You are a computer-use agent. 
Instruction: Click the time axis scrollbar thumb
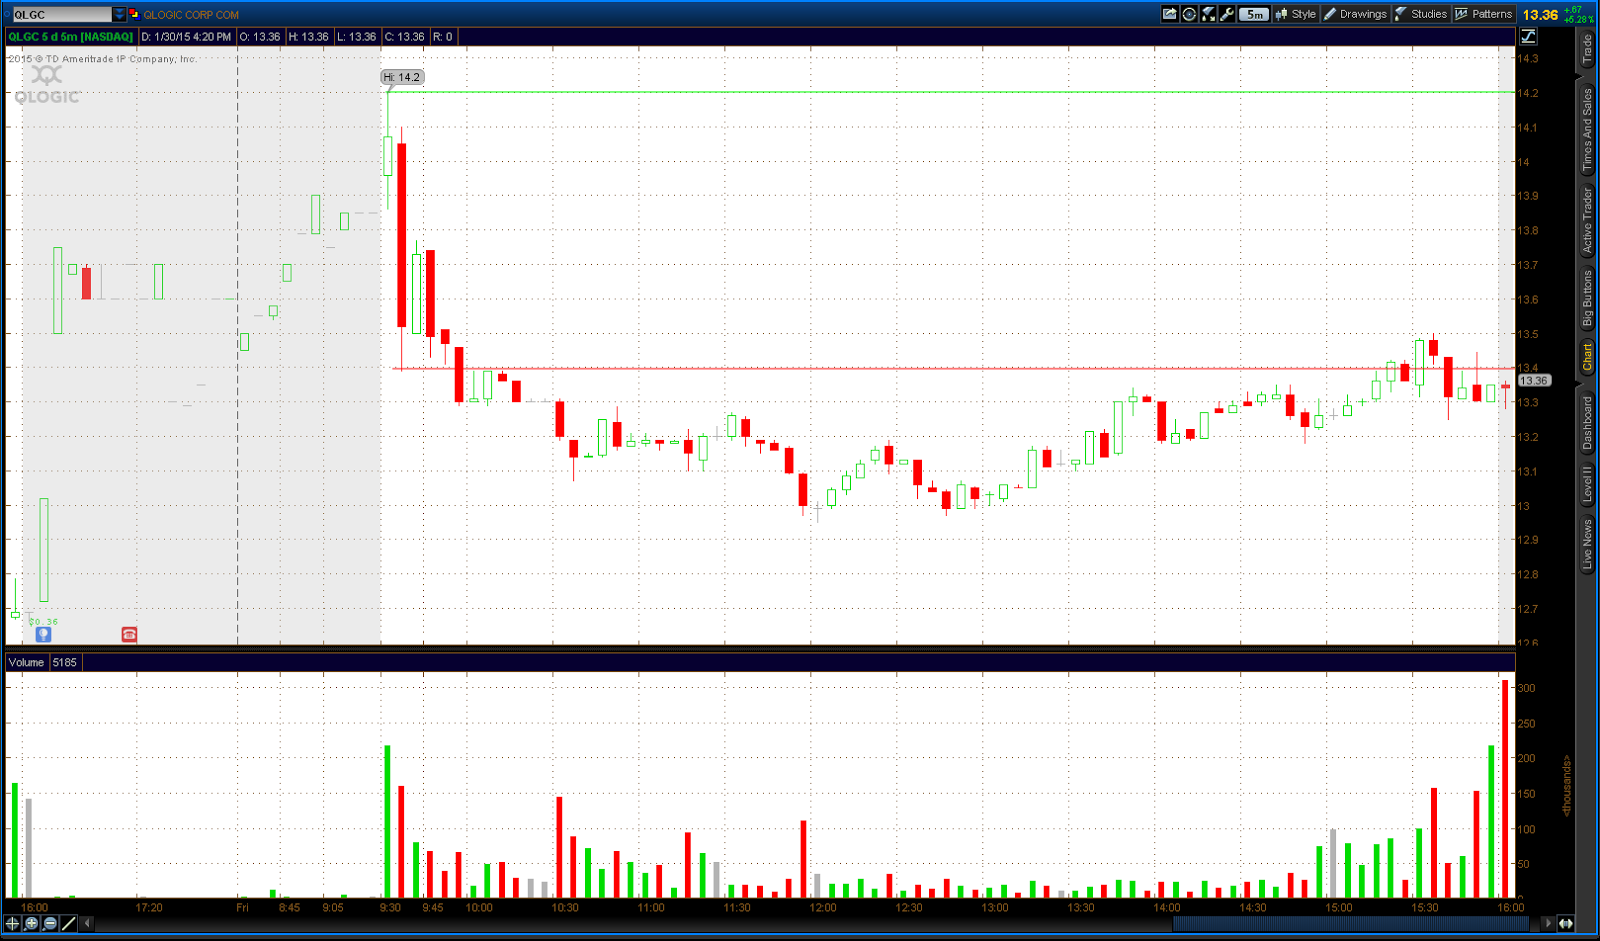pyautogui.click(x=1350, y=923)
